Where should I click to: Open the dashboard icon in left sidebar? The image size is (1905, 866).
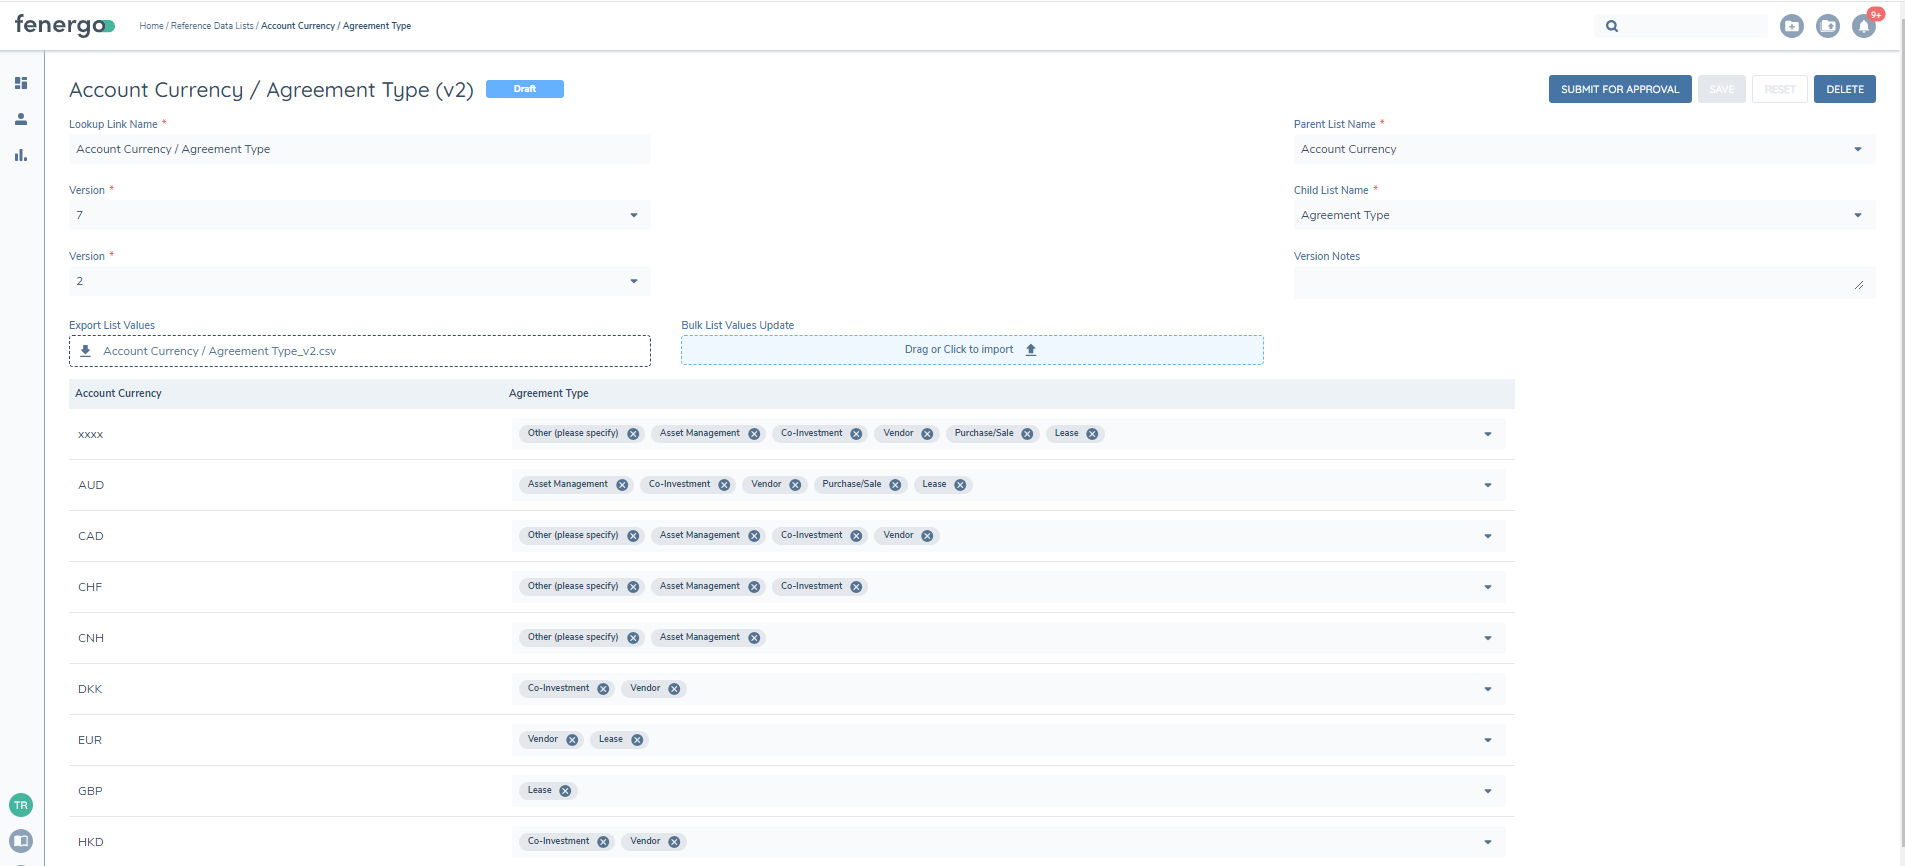pyautogui.click(x=21, y=83)
